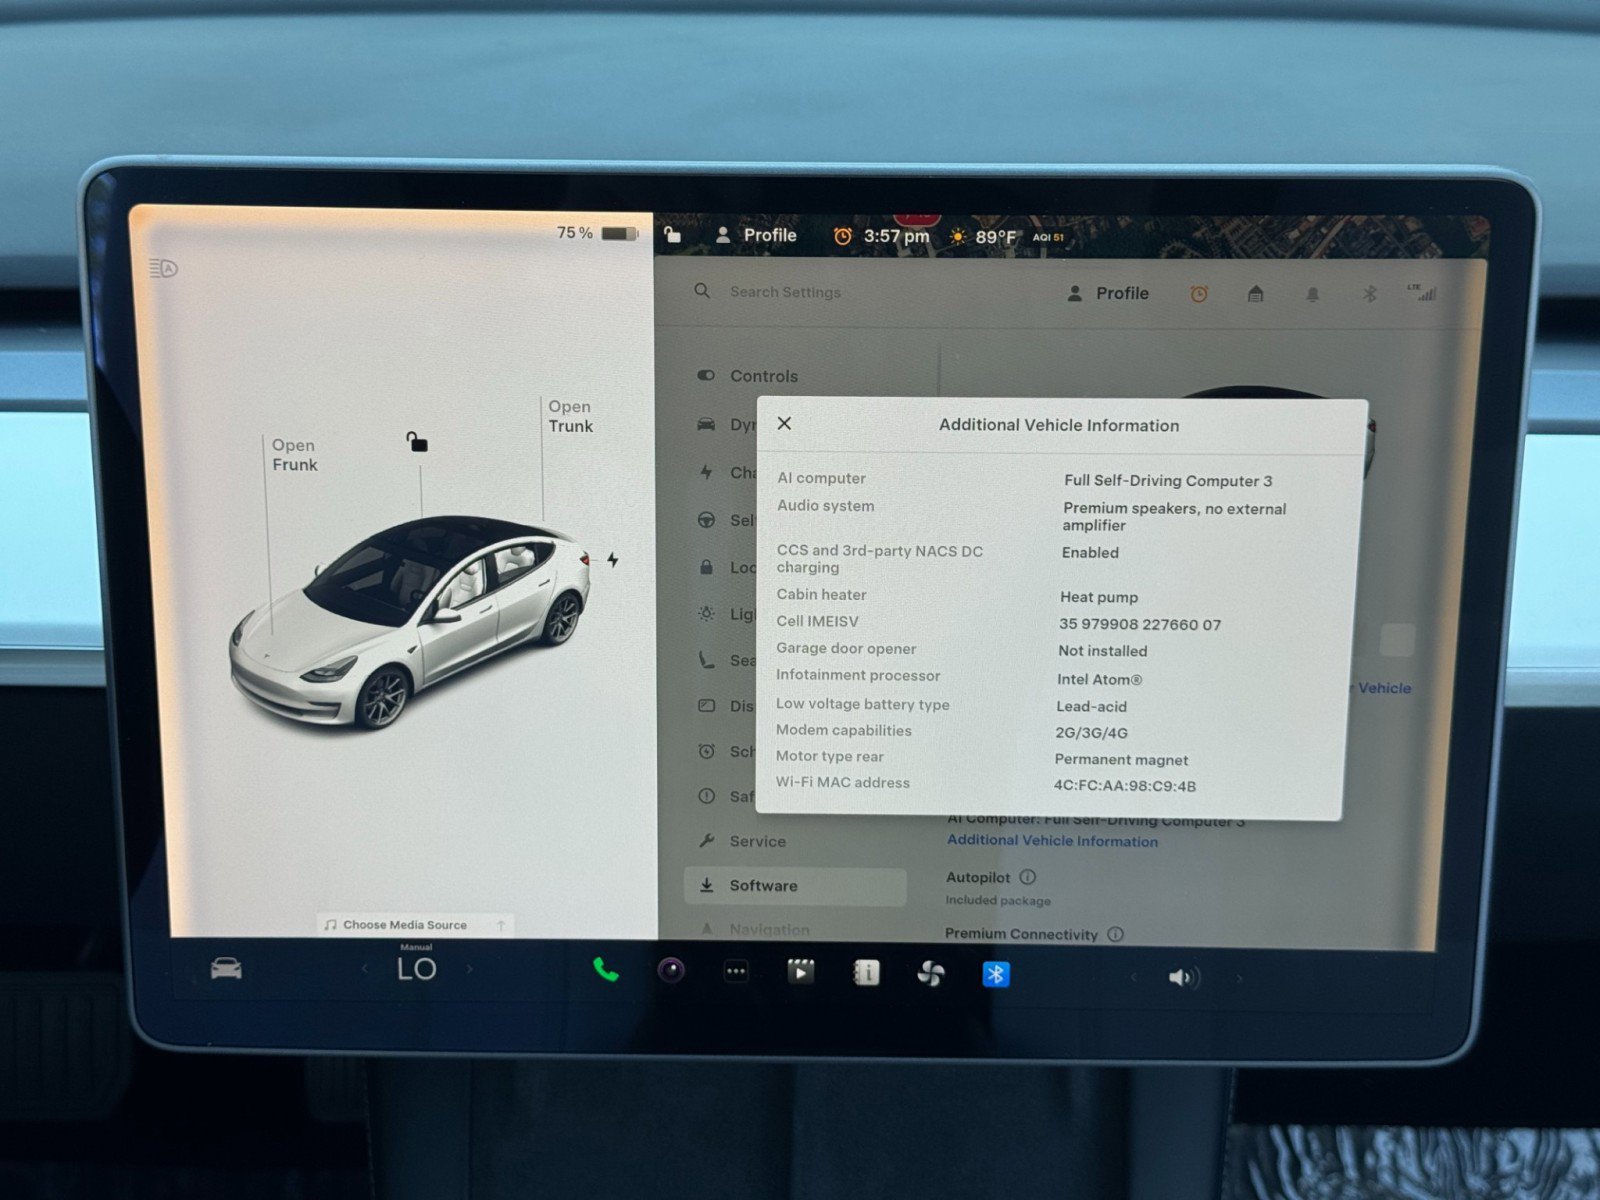Open the dashcam viewer icon
The height and width of the screenshot is (1200, 1600).
coord(670,971)
